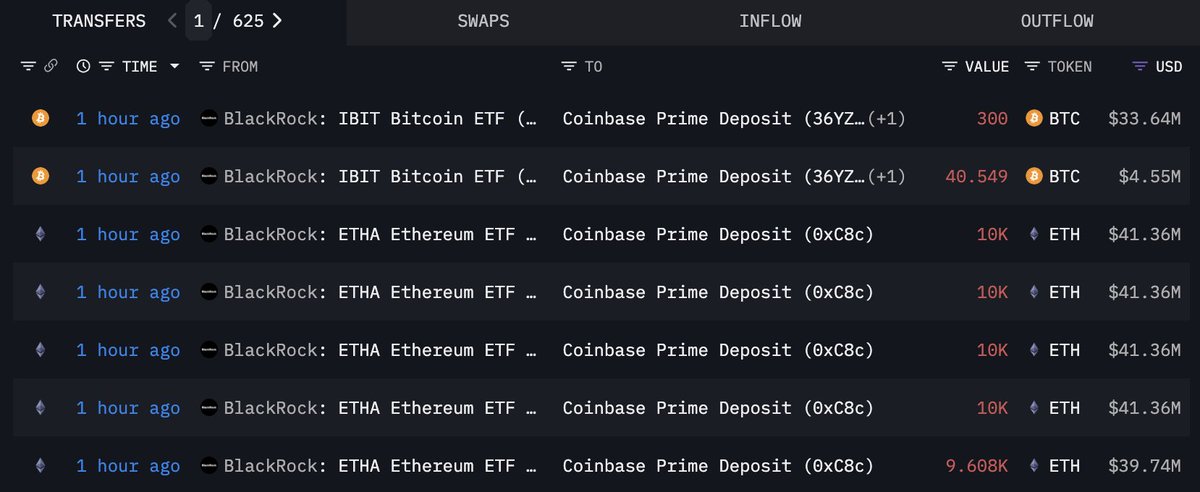This screenshot has height=492, width=1200.
Task: Open the filter icon for the VALUE column
Action: [x=949, y=67]
